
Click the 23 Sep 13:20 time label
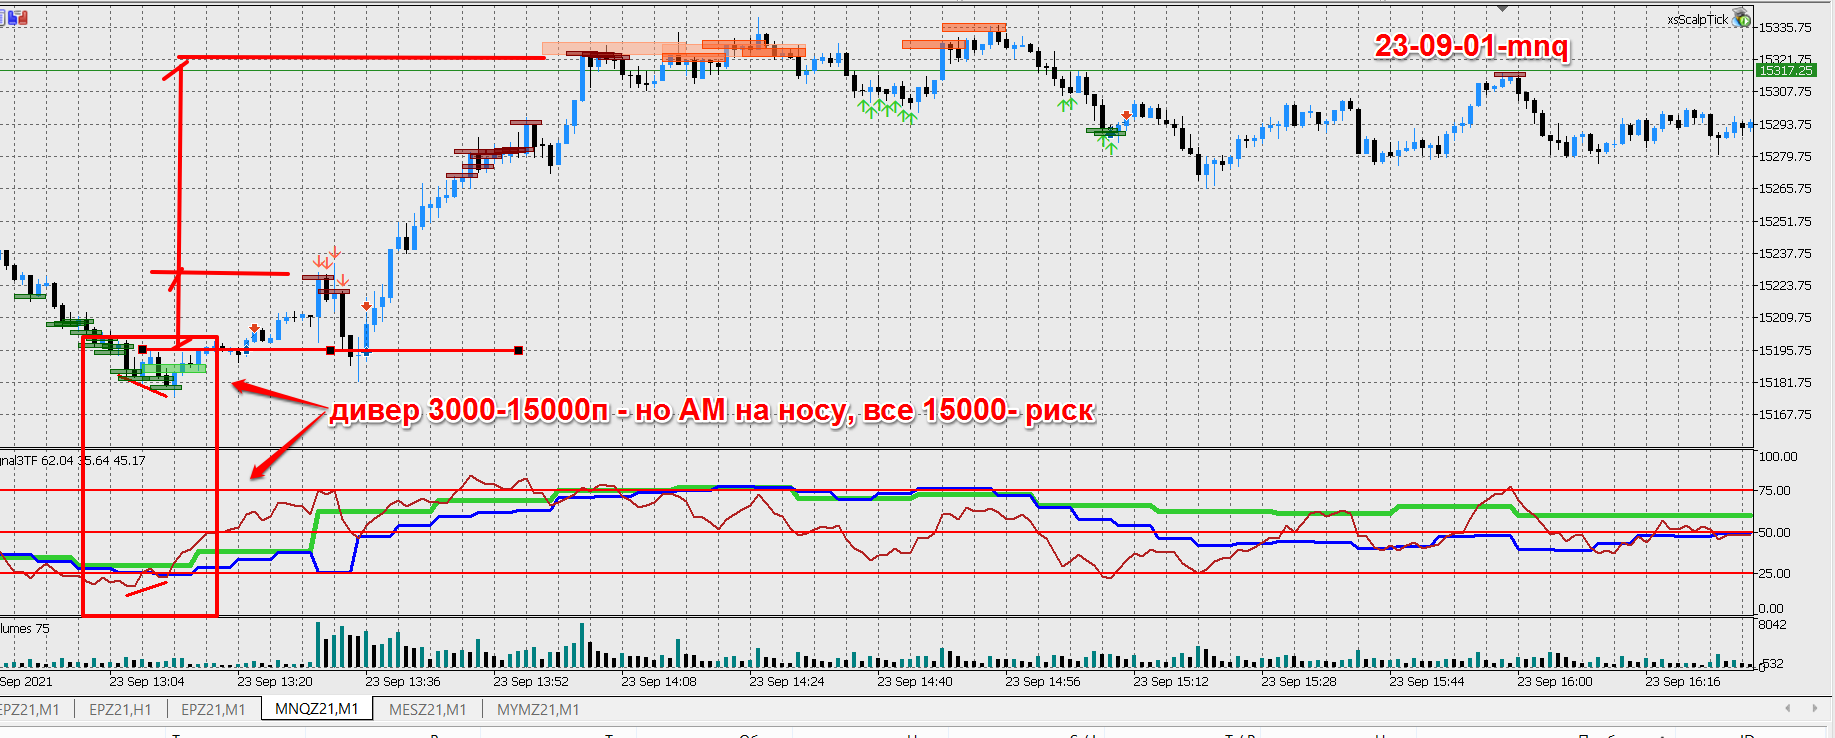(x=275, y=682)
